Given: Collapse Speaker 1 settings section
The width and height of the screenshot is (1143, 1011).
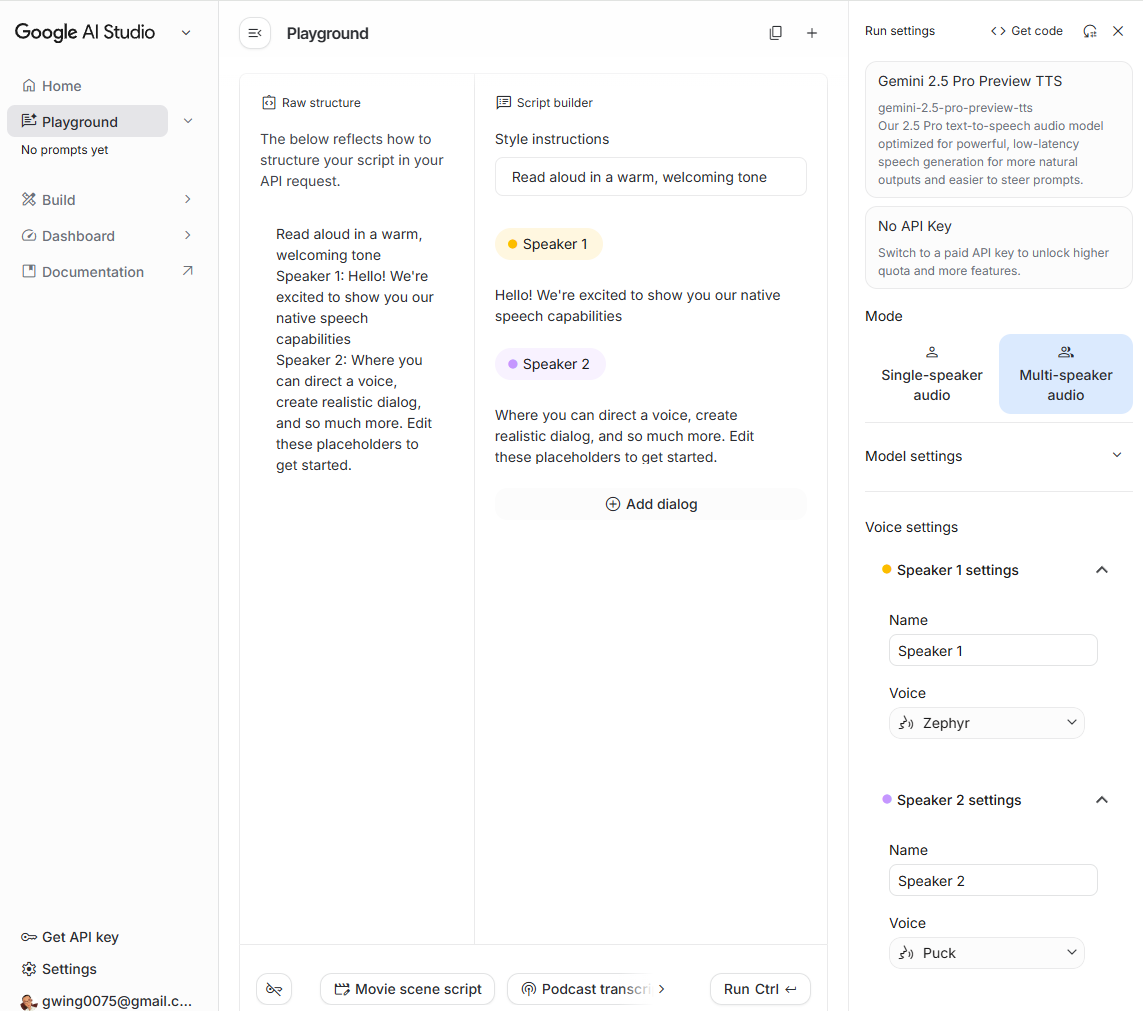Looking at the screenshot, I should point(1101,570).
